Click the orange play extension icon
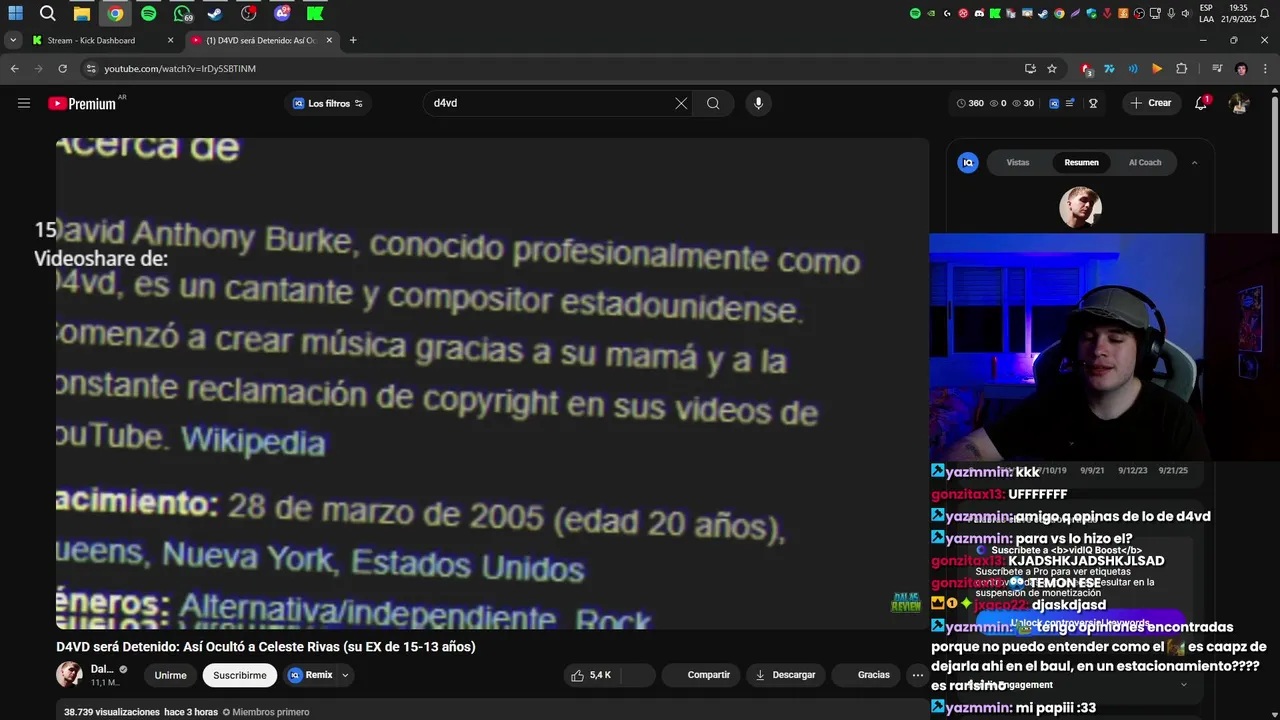 point(1157,69)
